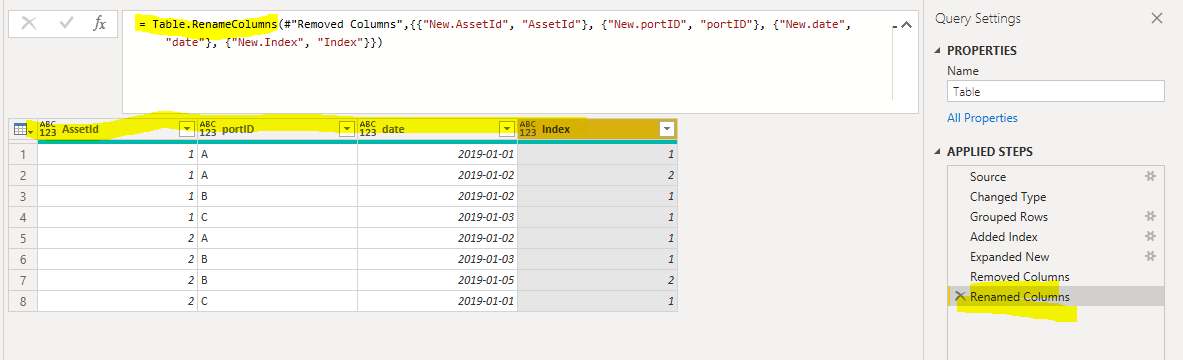Select the Changed Type applied step
1183x360 pixels.
click(1008, 197)
